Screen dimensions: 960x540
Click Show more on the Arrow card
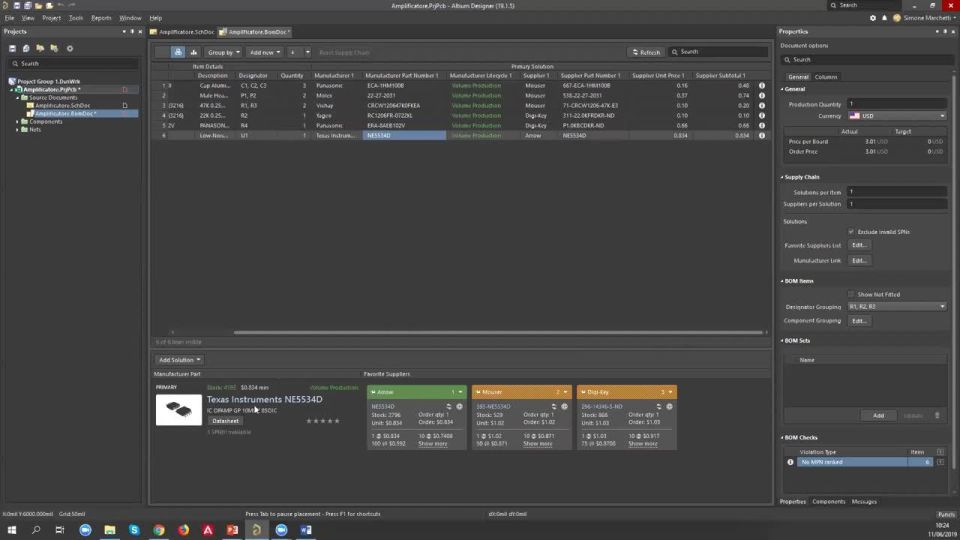433,444
